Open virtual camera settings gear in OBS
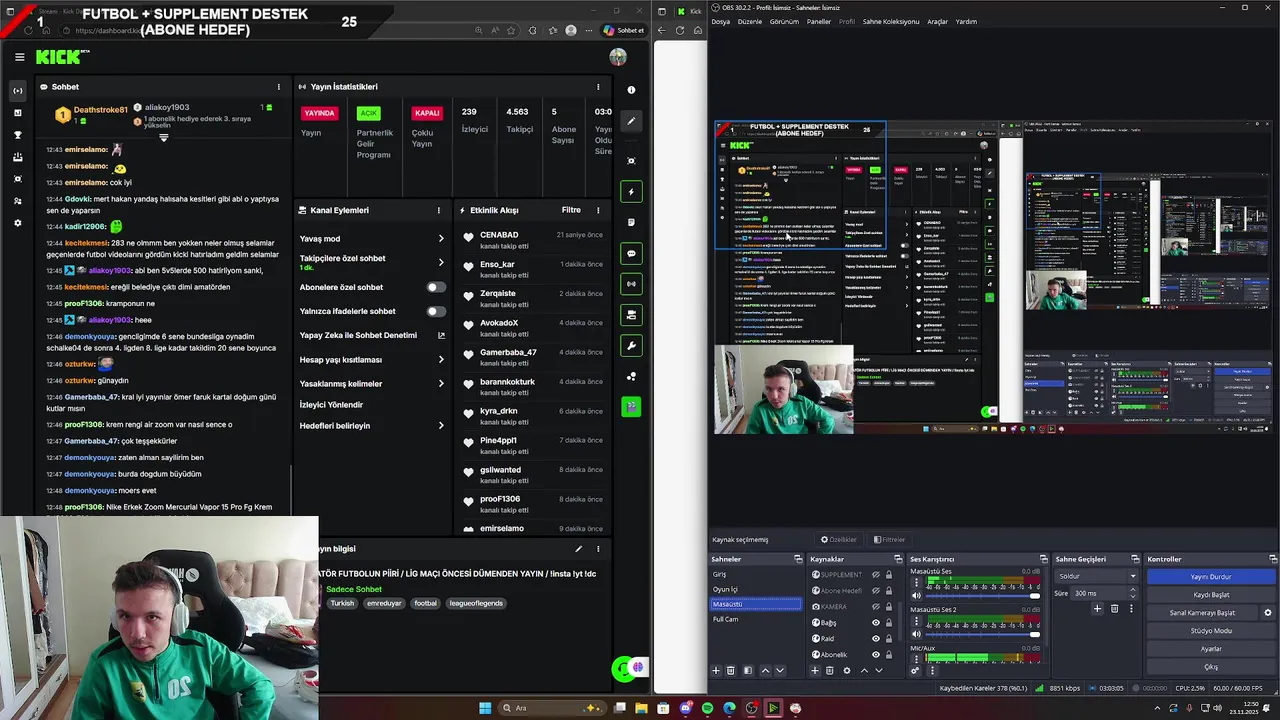 (x=1268, y=613)
